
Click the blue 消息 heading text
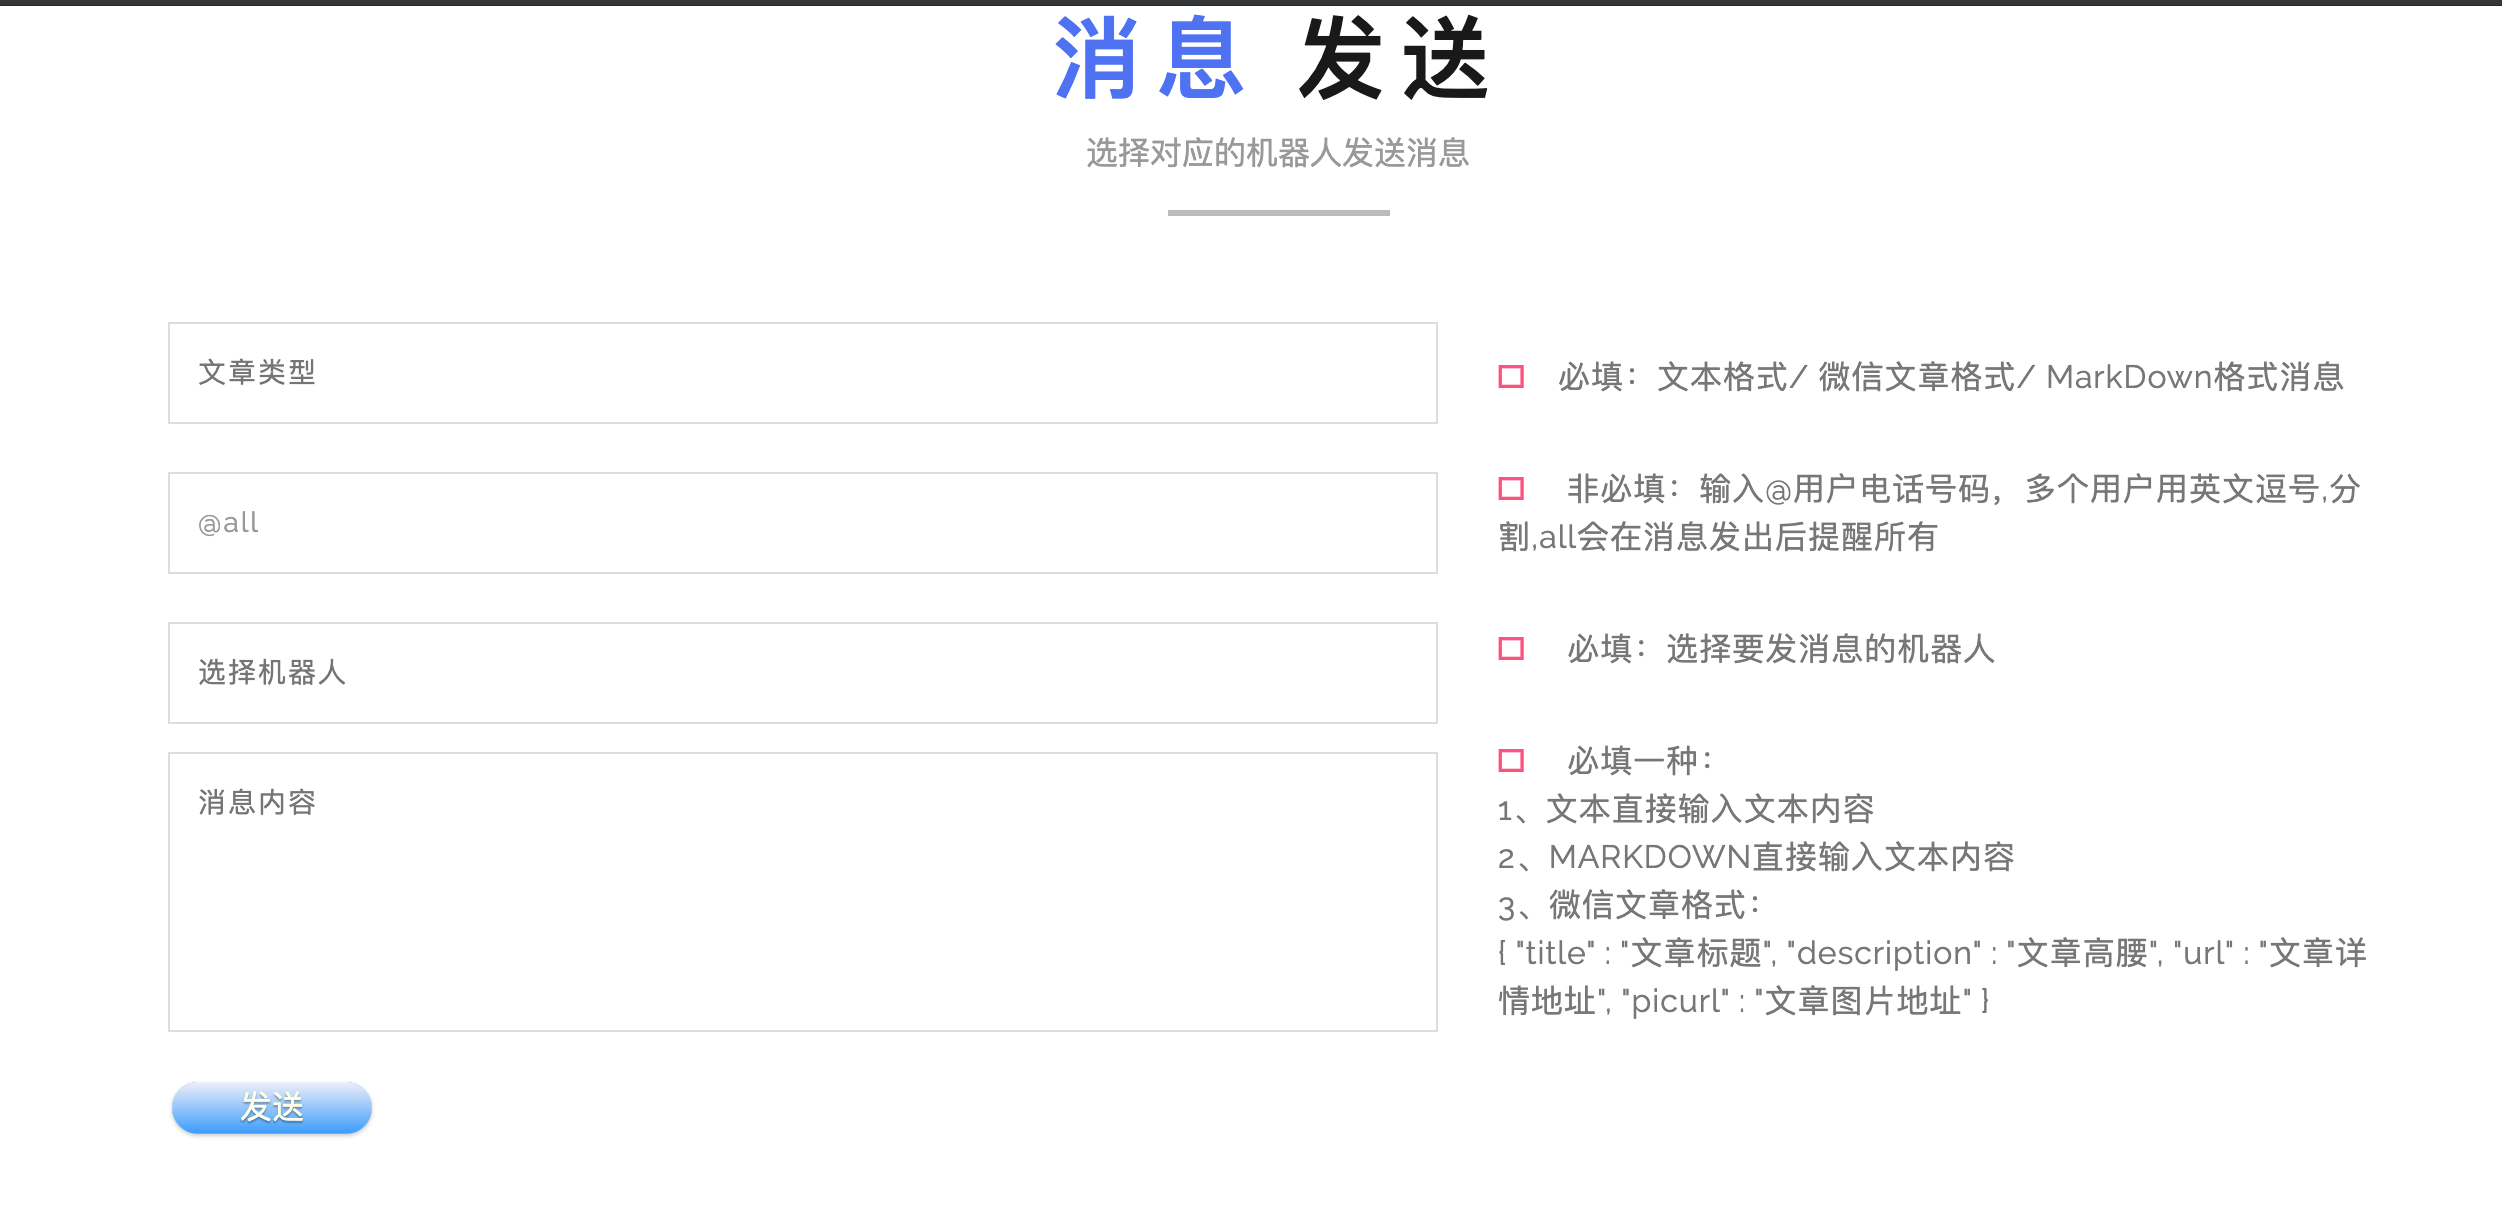(1148, 60)
